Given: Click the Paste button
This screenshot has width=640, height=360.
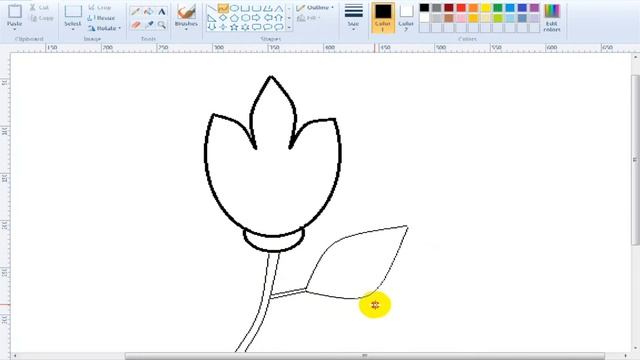Looking at the screenshot, I should pyautogui.click(x=15, y=14).
